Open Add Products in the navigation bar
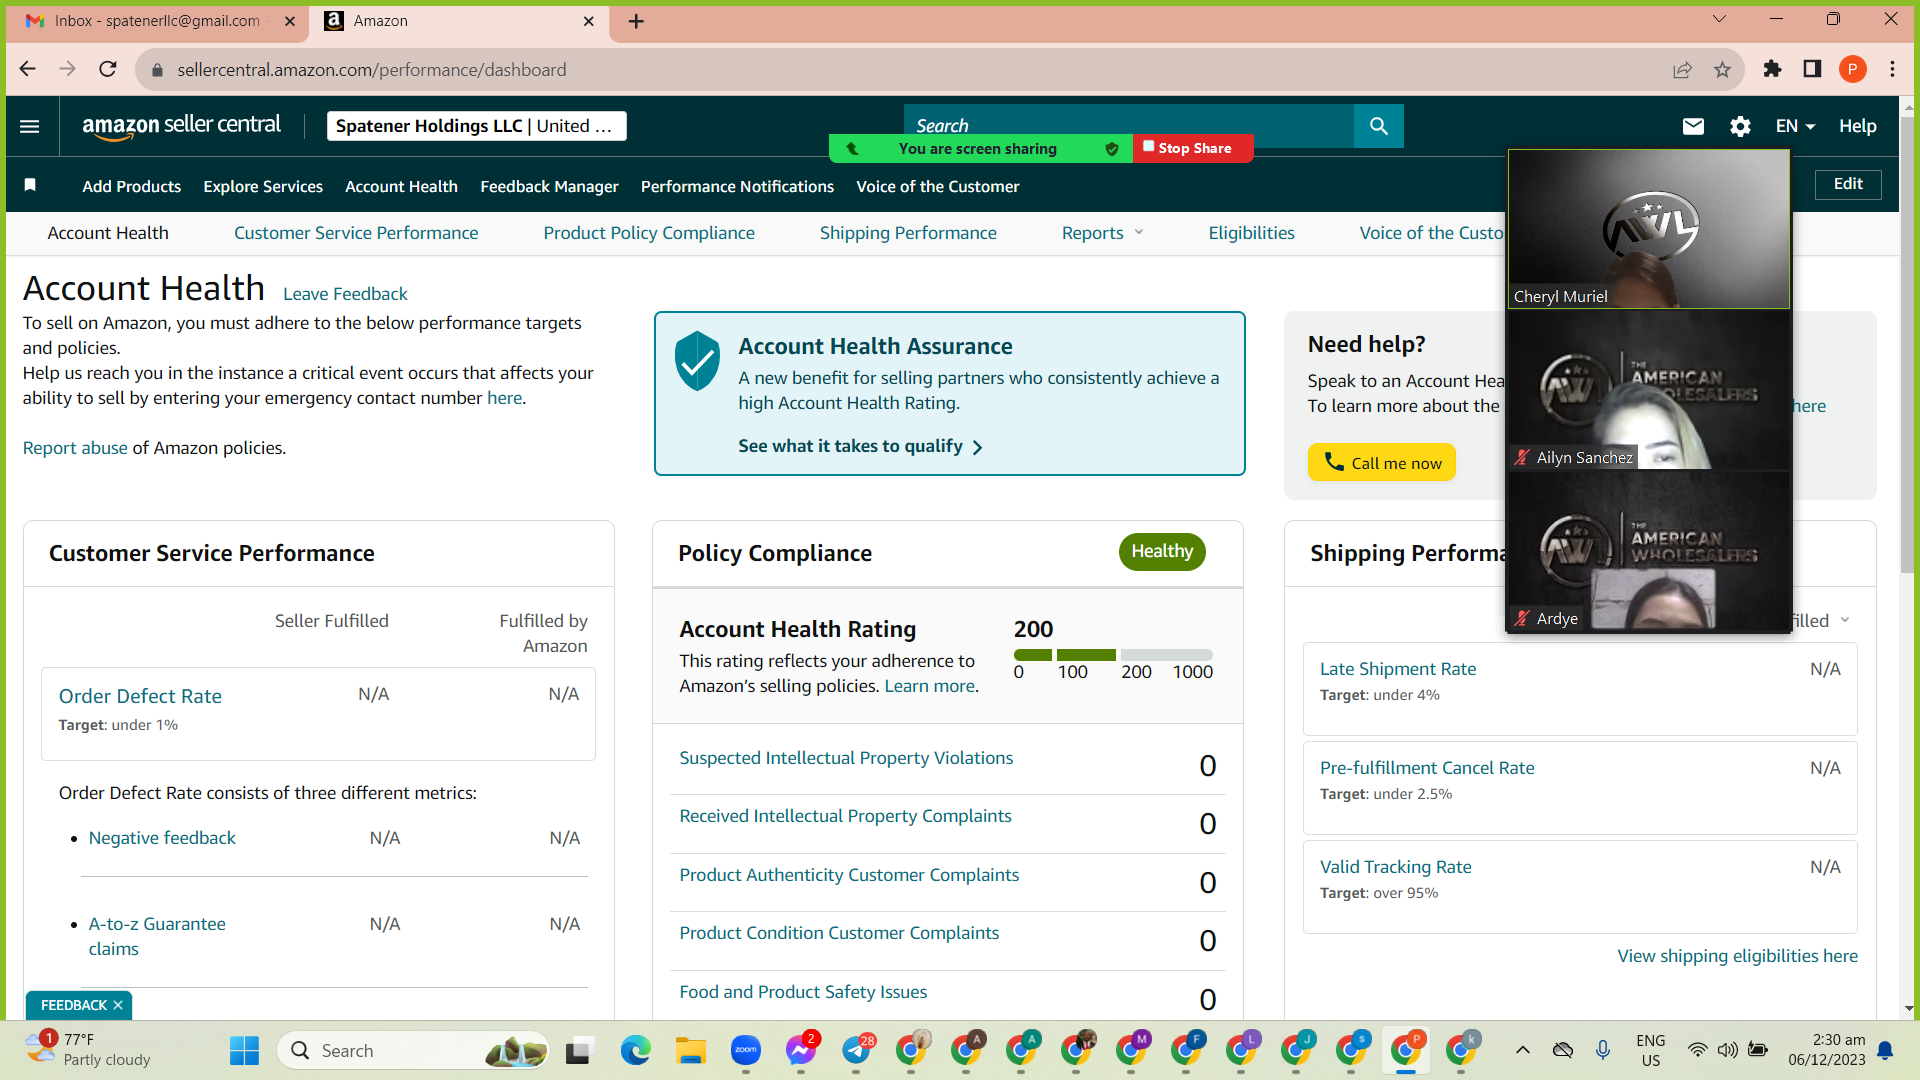The width and height of the screenshot is (1920, 1080). coord(132,186)
